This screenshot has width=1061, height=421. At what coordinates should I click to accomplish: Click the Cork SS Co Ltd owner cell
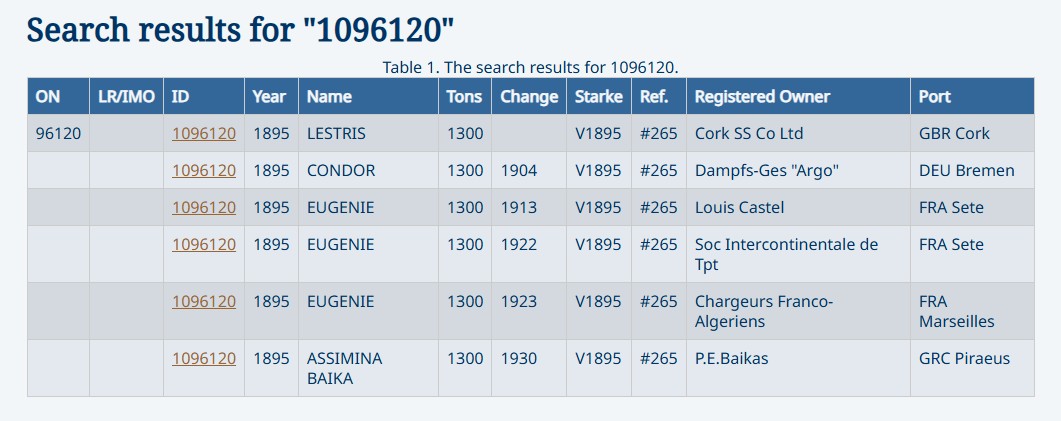[x=749, y=133]
